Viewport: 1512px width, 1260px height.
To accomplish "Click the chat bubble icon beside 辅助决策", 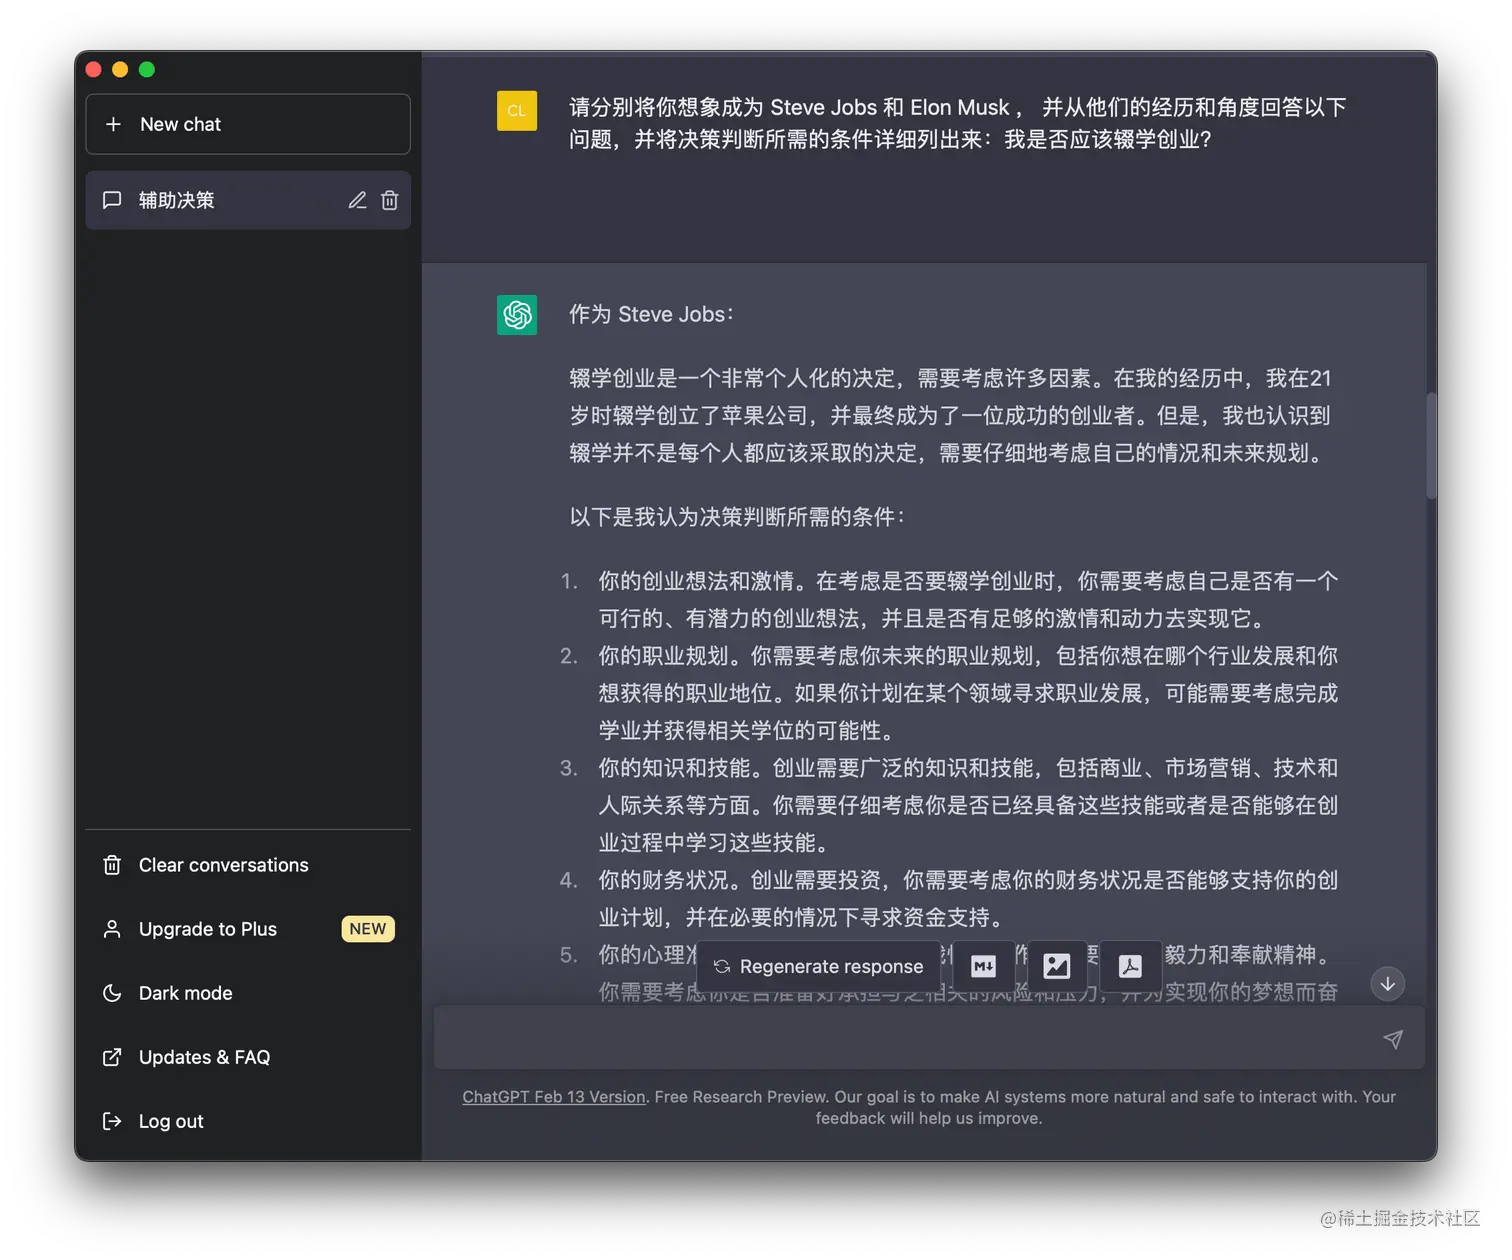I will [x=112, y=200].
